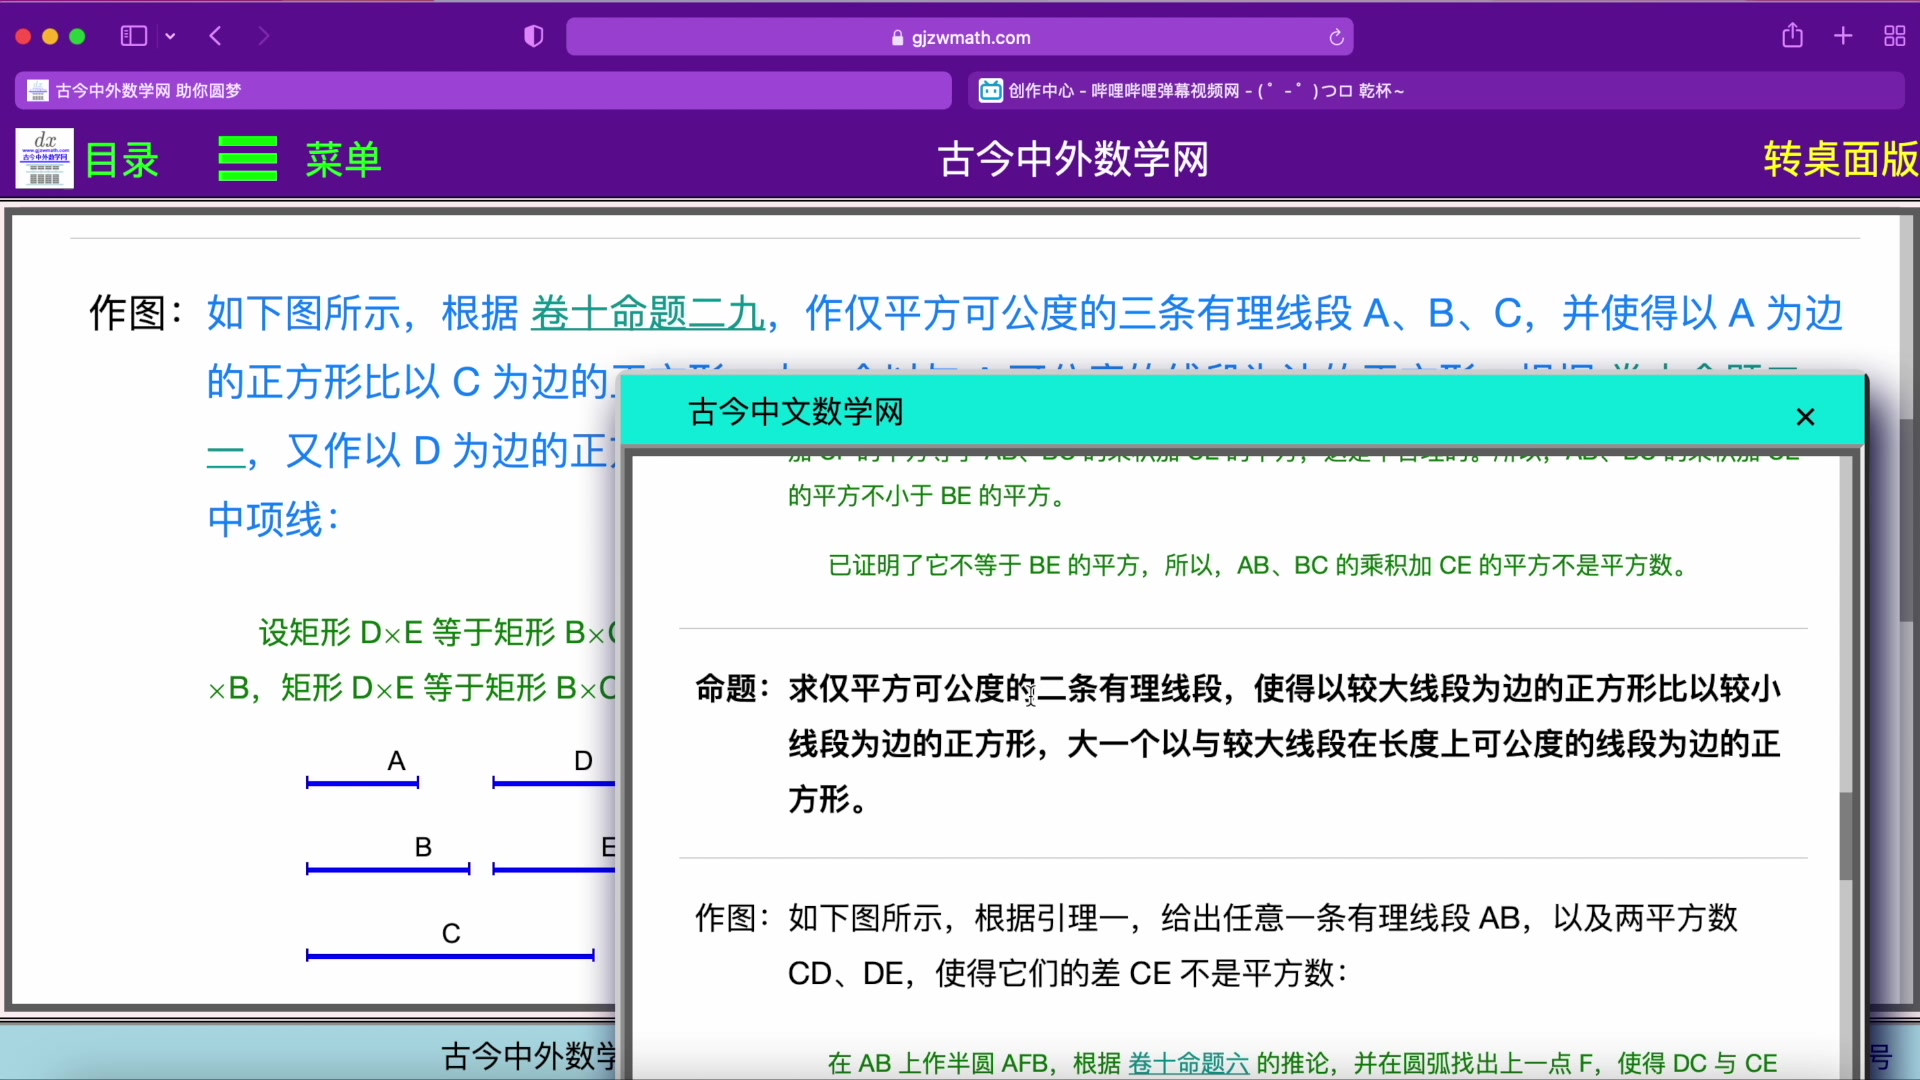Go forward with the forward arrow
This screenshot has width=1920, height=1080.
click(x=263, y=36)
